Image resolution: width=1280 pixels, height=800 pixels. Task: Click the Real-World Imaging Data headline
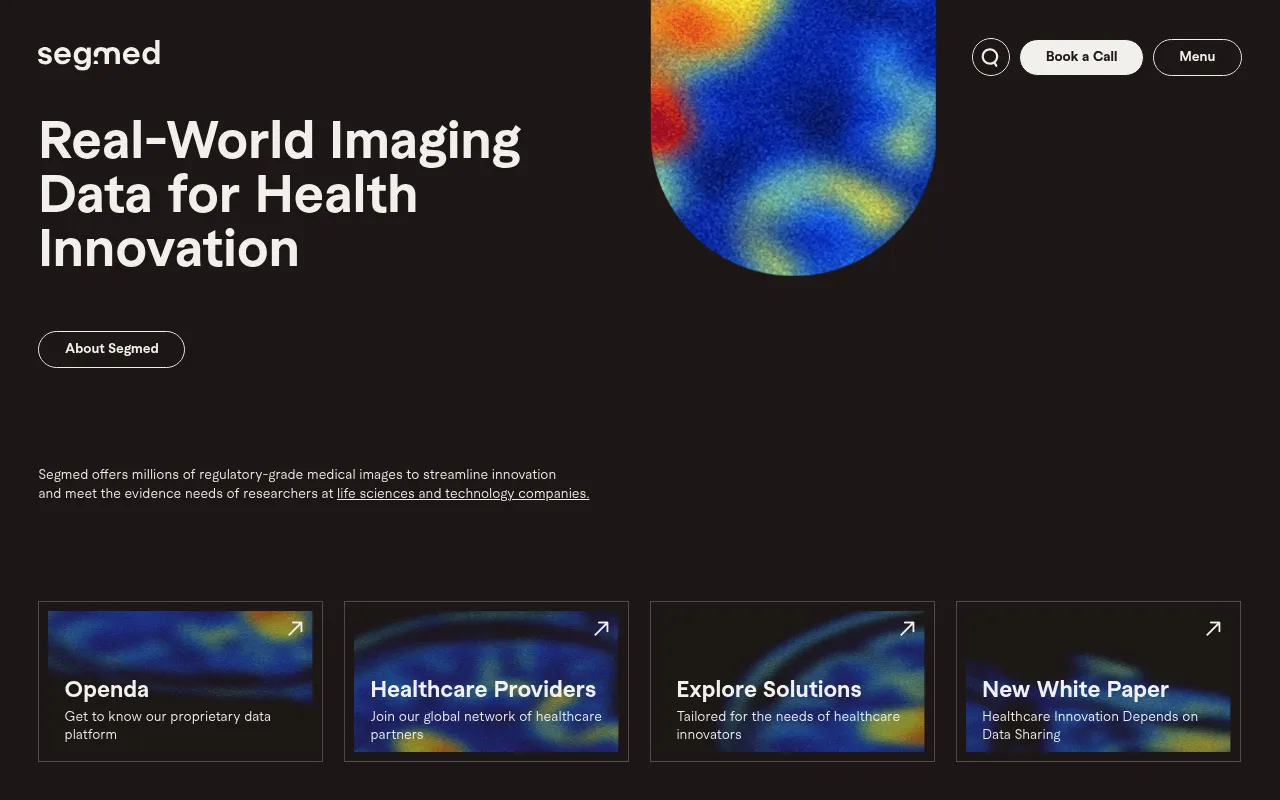point(280,194)
